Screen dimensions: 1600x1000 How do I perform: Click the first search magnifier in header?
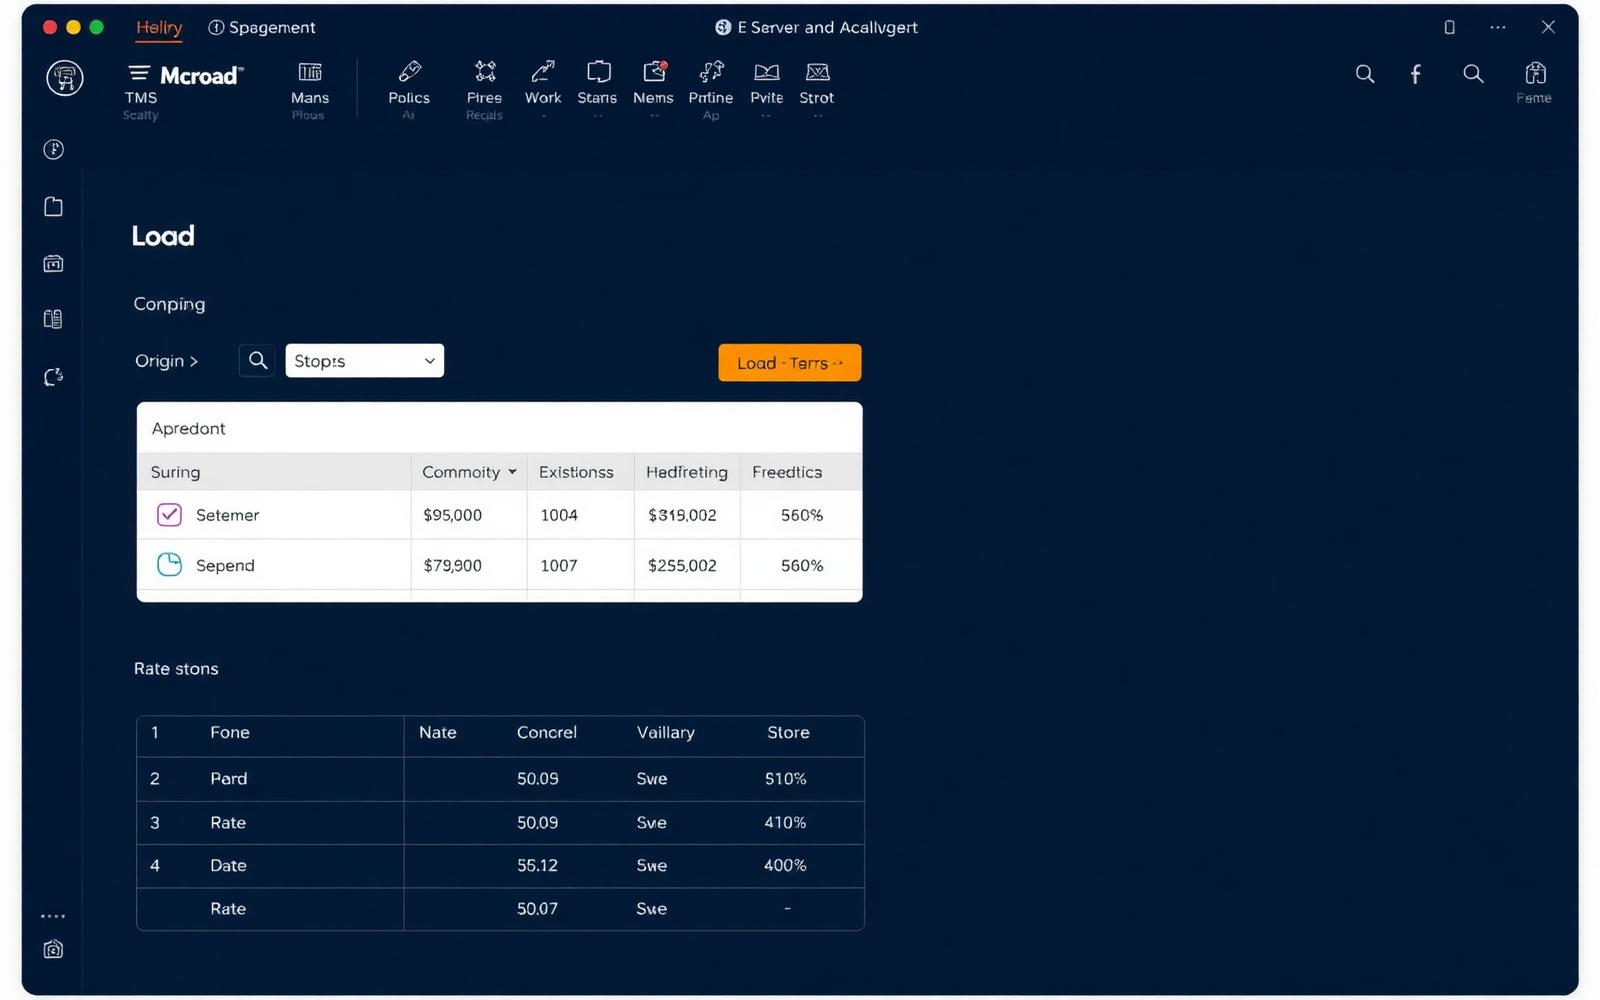pos(1364,74)
